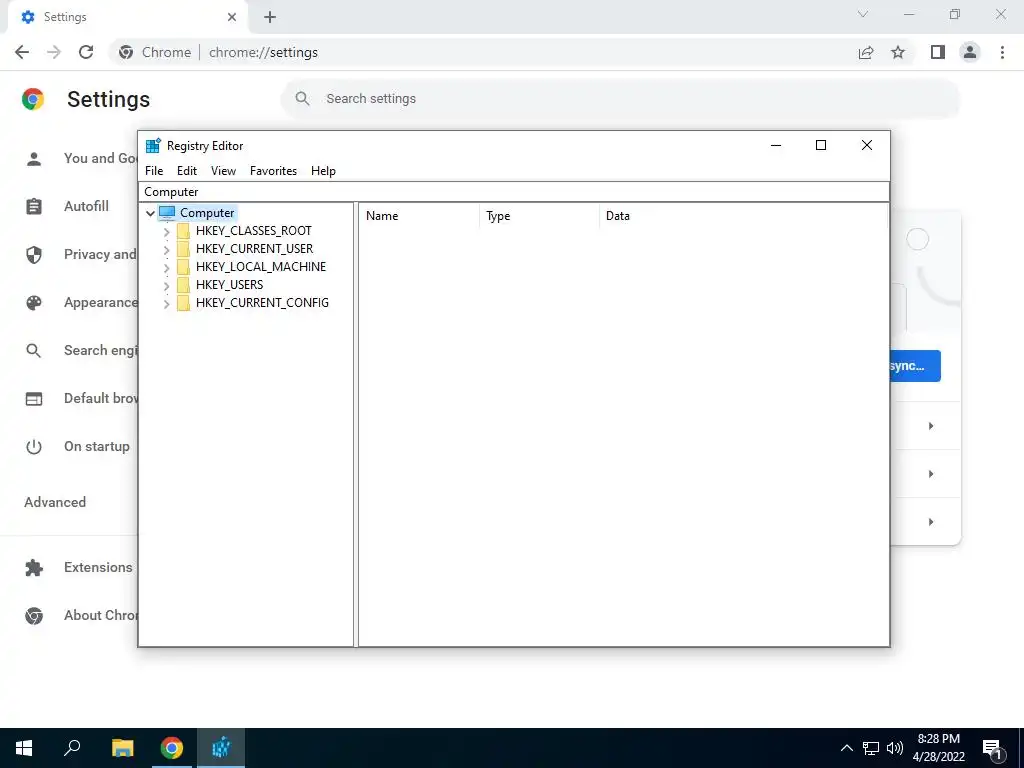Image resolution: width=1024 pixels, height=768 pixels.
Task: Select HKEY_USERS in the tree
Action: coord(229,285)
